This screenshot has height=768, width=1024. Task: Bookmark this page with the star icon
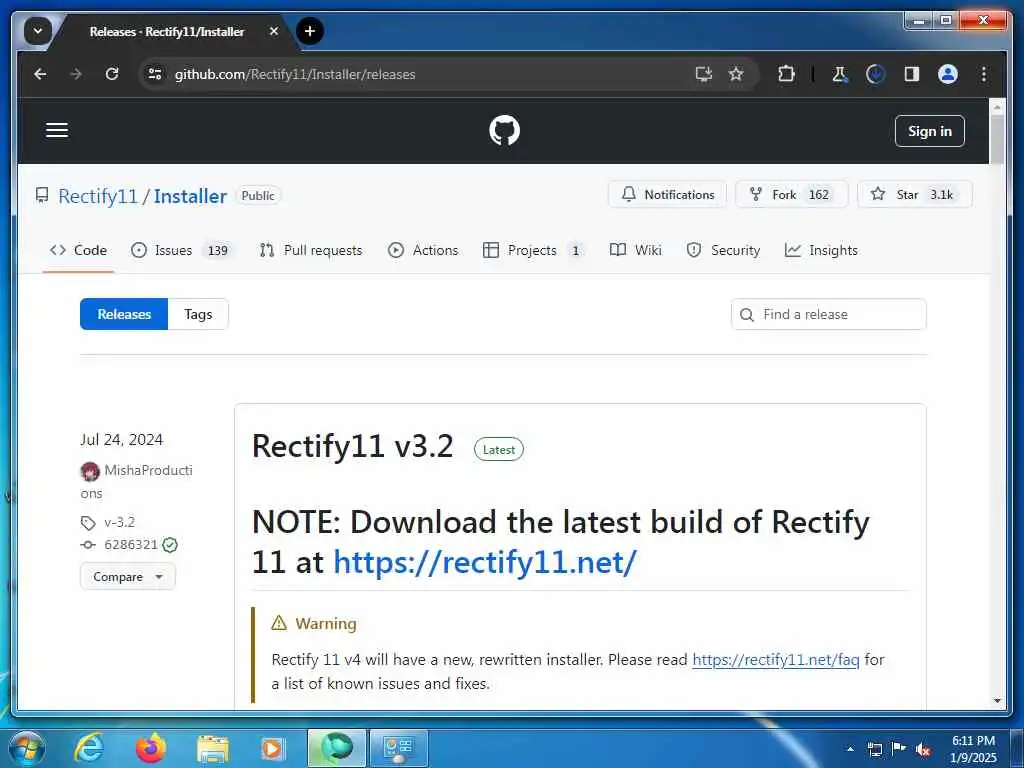coord(736,74)
